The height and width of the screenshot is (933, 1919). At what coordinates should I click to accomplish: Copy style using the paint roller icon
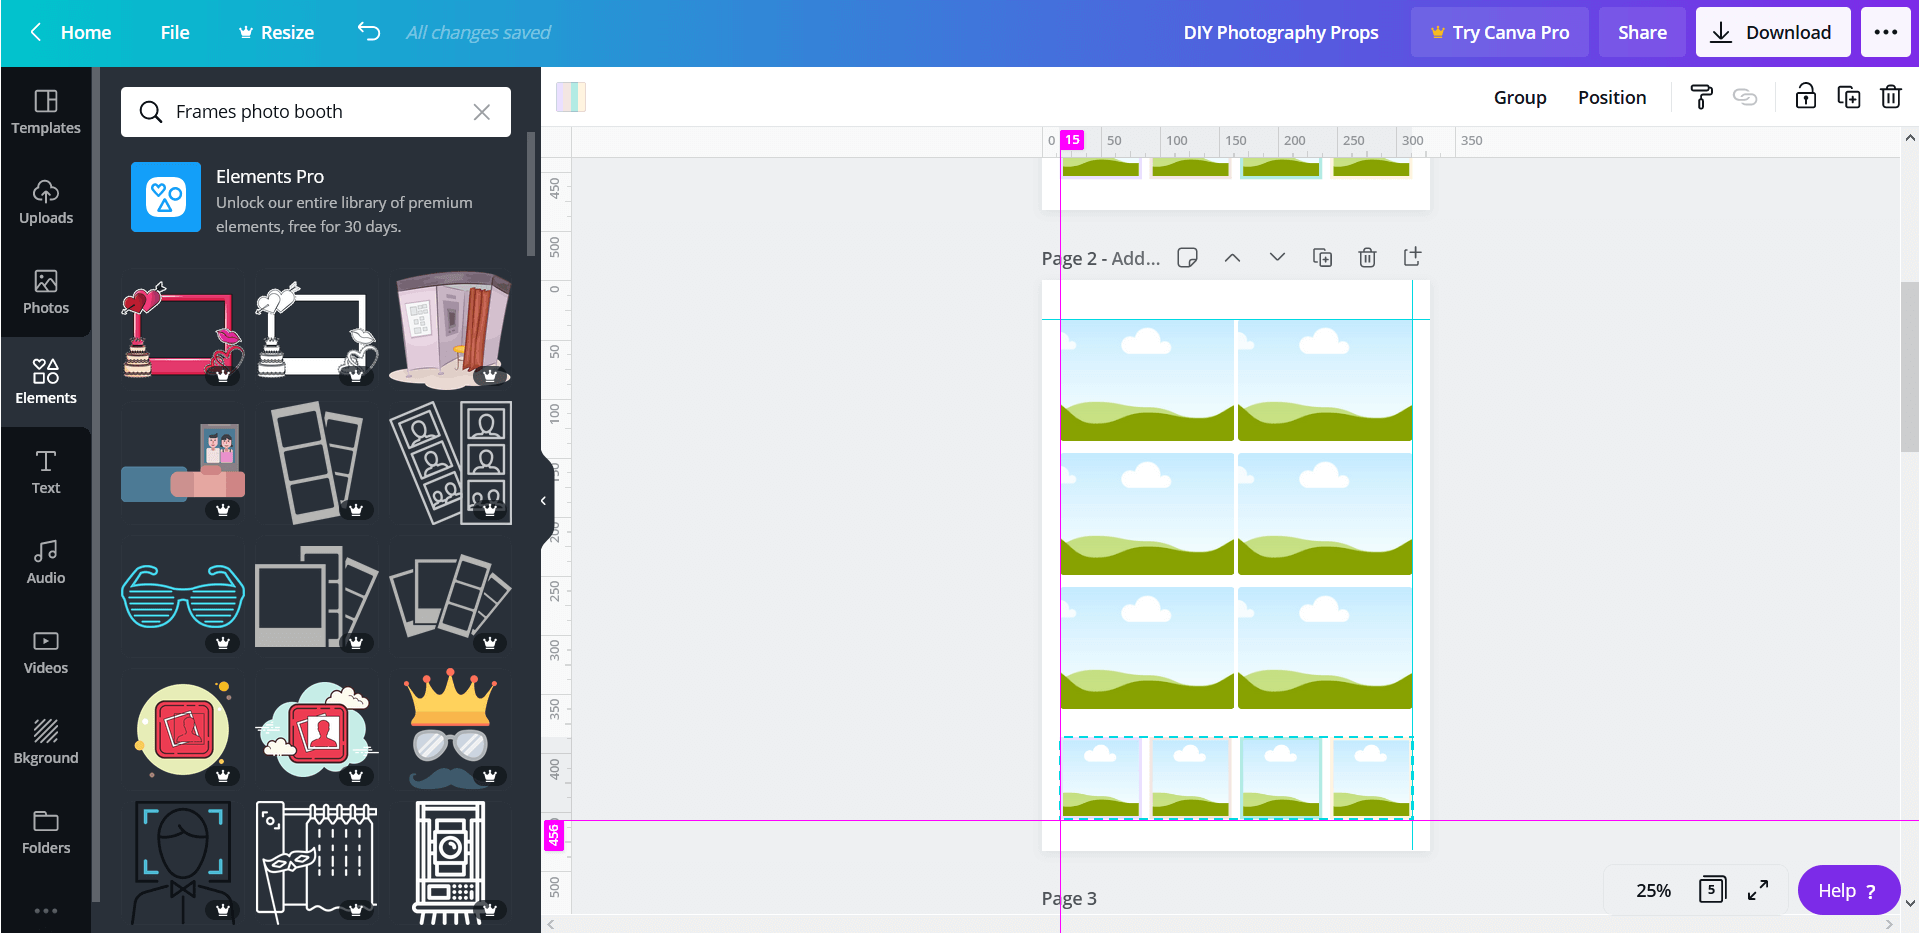[1701, 96]
